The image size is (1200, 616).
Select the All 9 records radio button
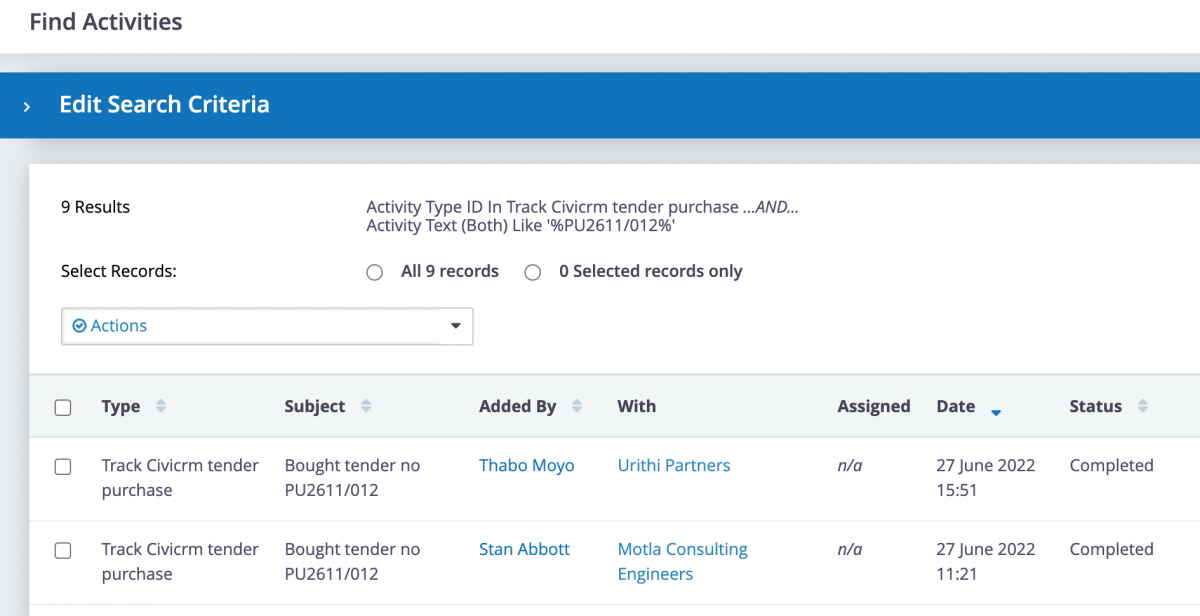coord(375,272)
